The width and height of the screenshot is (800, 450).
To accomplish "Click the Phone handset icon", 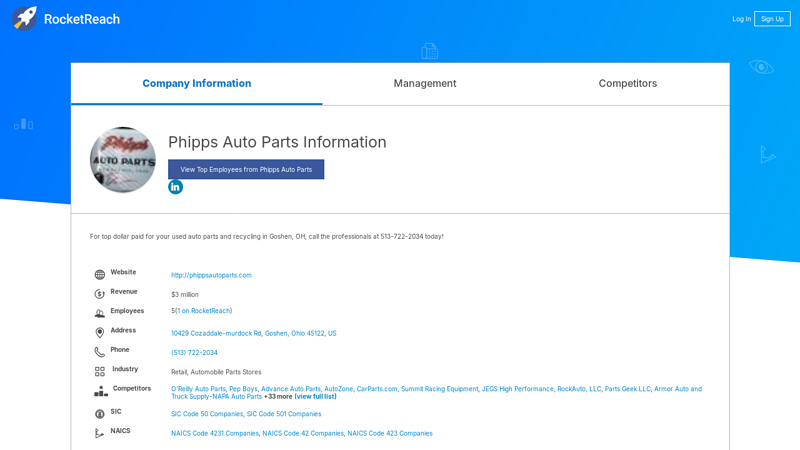I will pos(99,352).
